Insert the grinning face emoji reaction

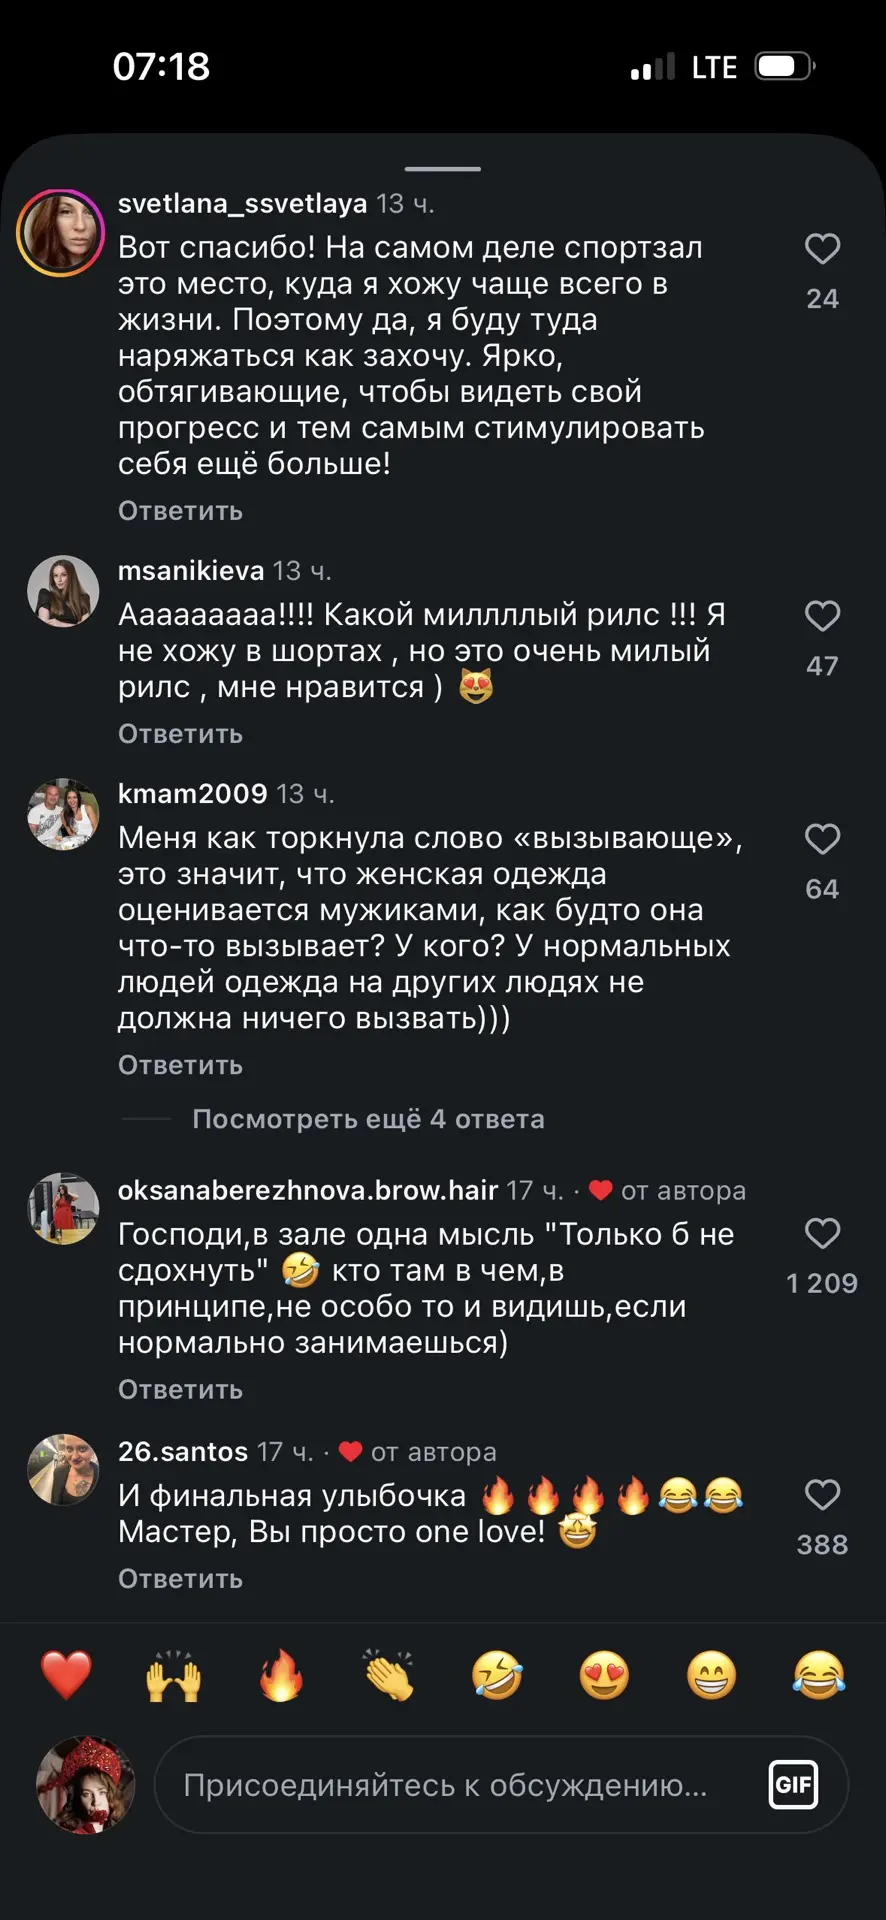[x=712, y=1675]
